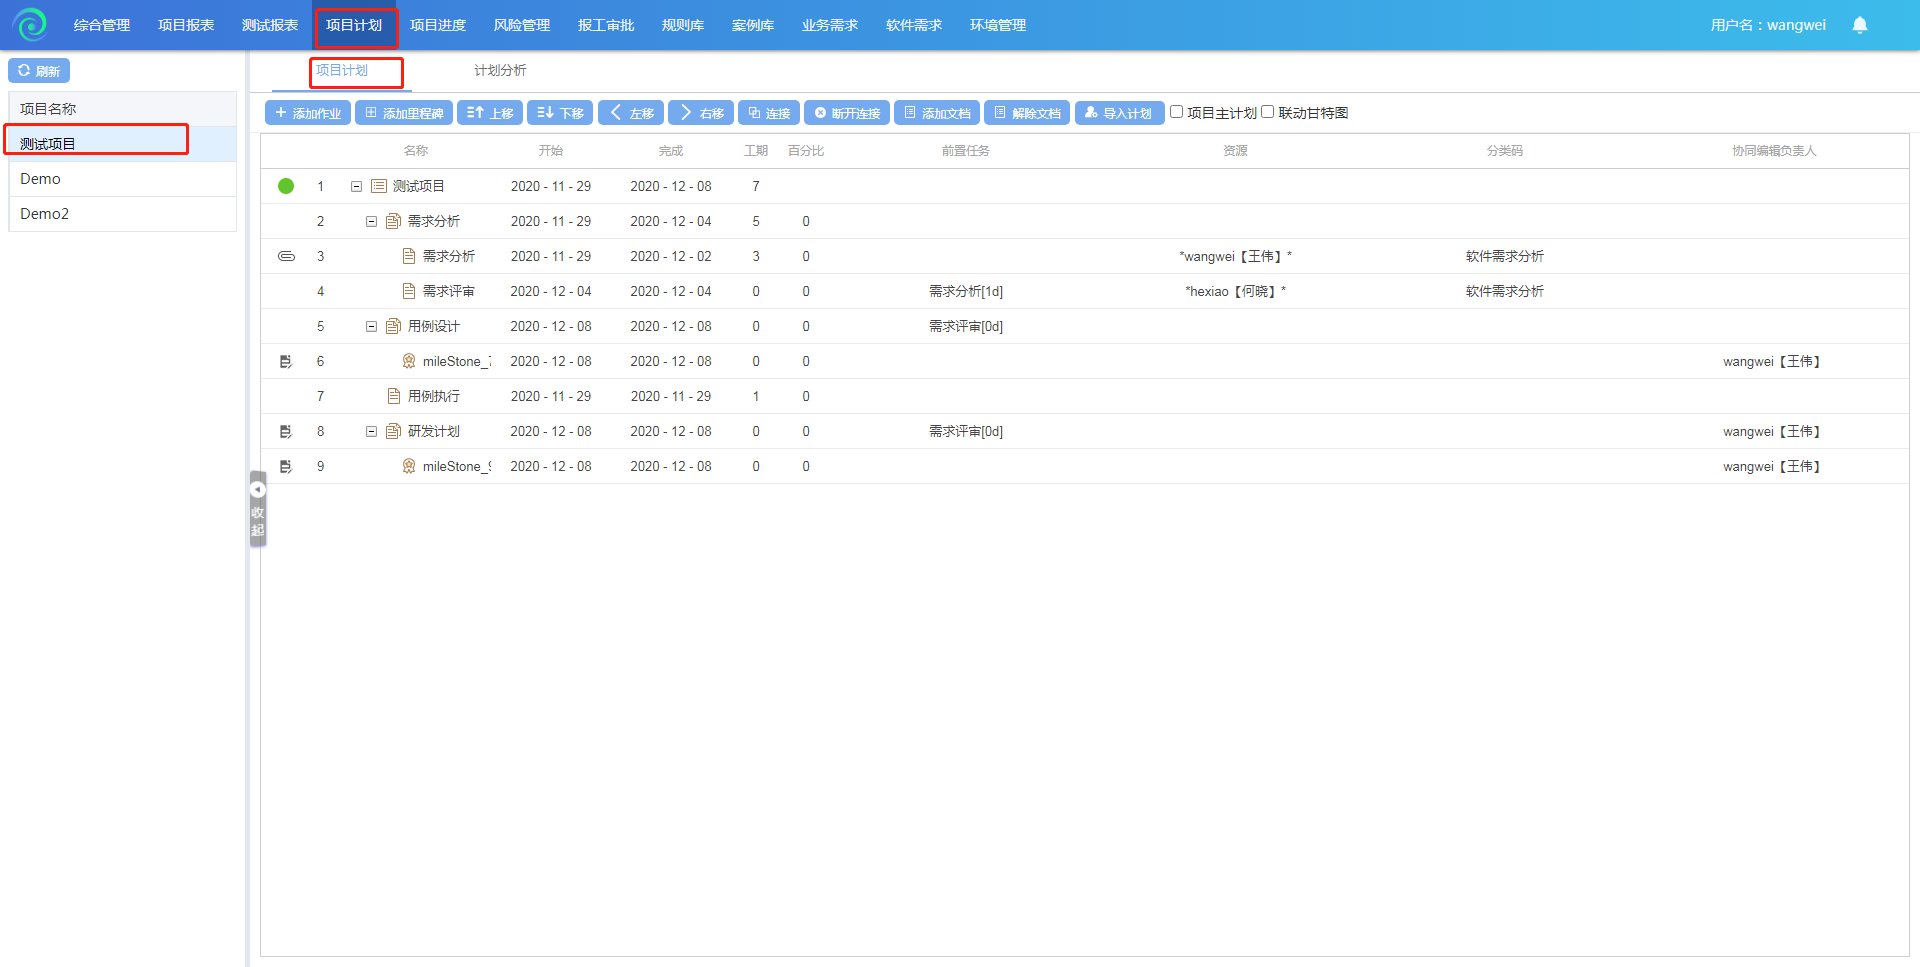
Task: Click the attachment link icon on row 3
Action: tap(286, 256)
